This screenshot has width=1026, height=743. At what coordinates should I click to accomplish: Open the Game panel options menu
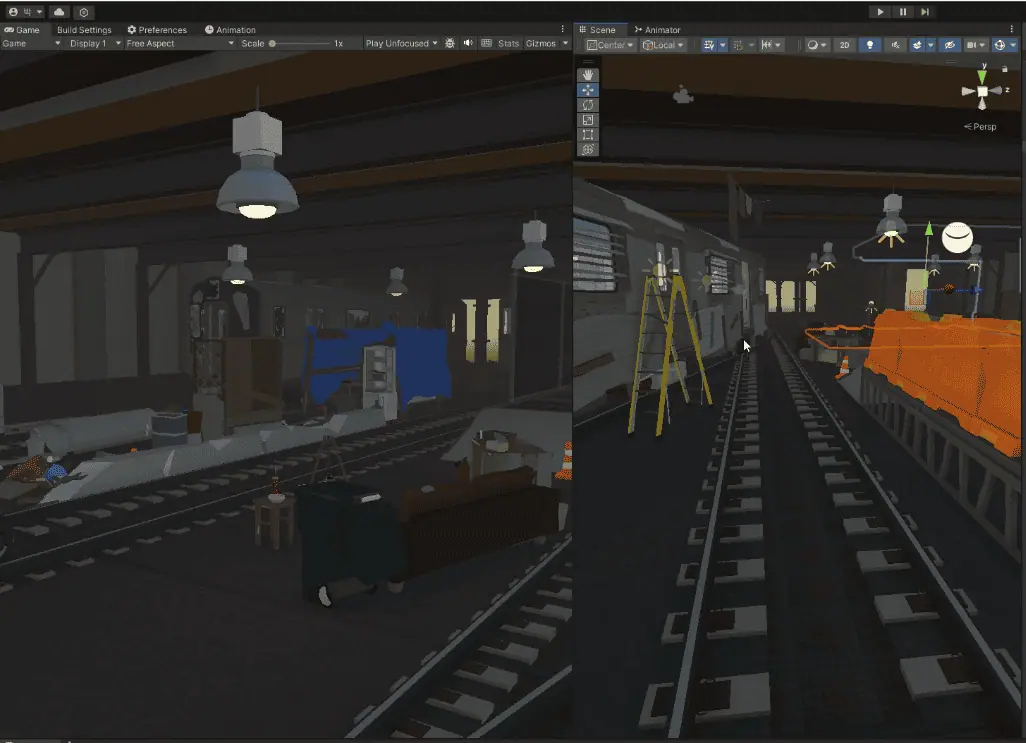tap(563, 29)
